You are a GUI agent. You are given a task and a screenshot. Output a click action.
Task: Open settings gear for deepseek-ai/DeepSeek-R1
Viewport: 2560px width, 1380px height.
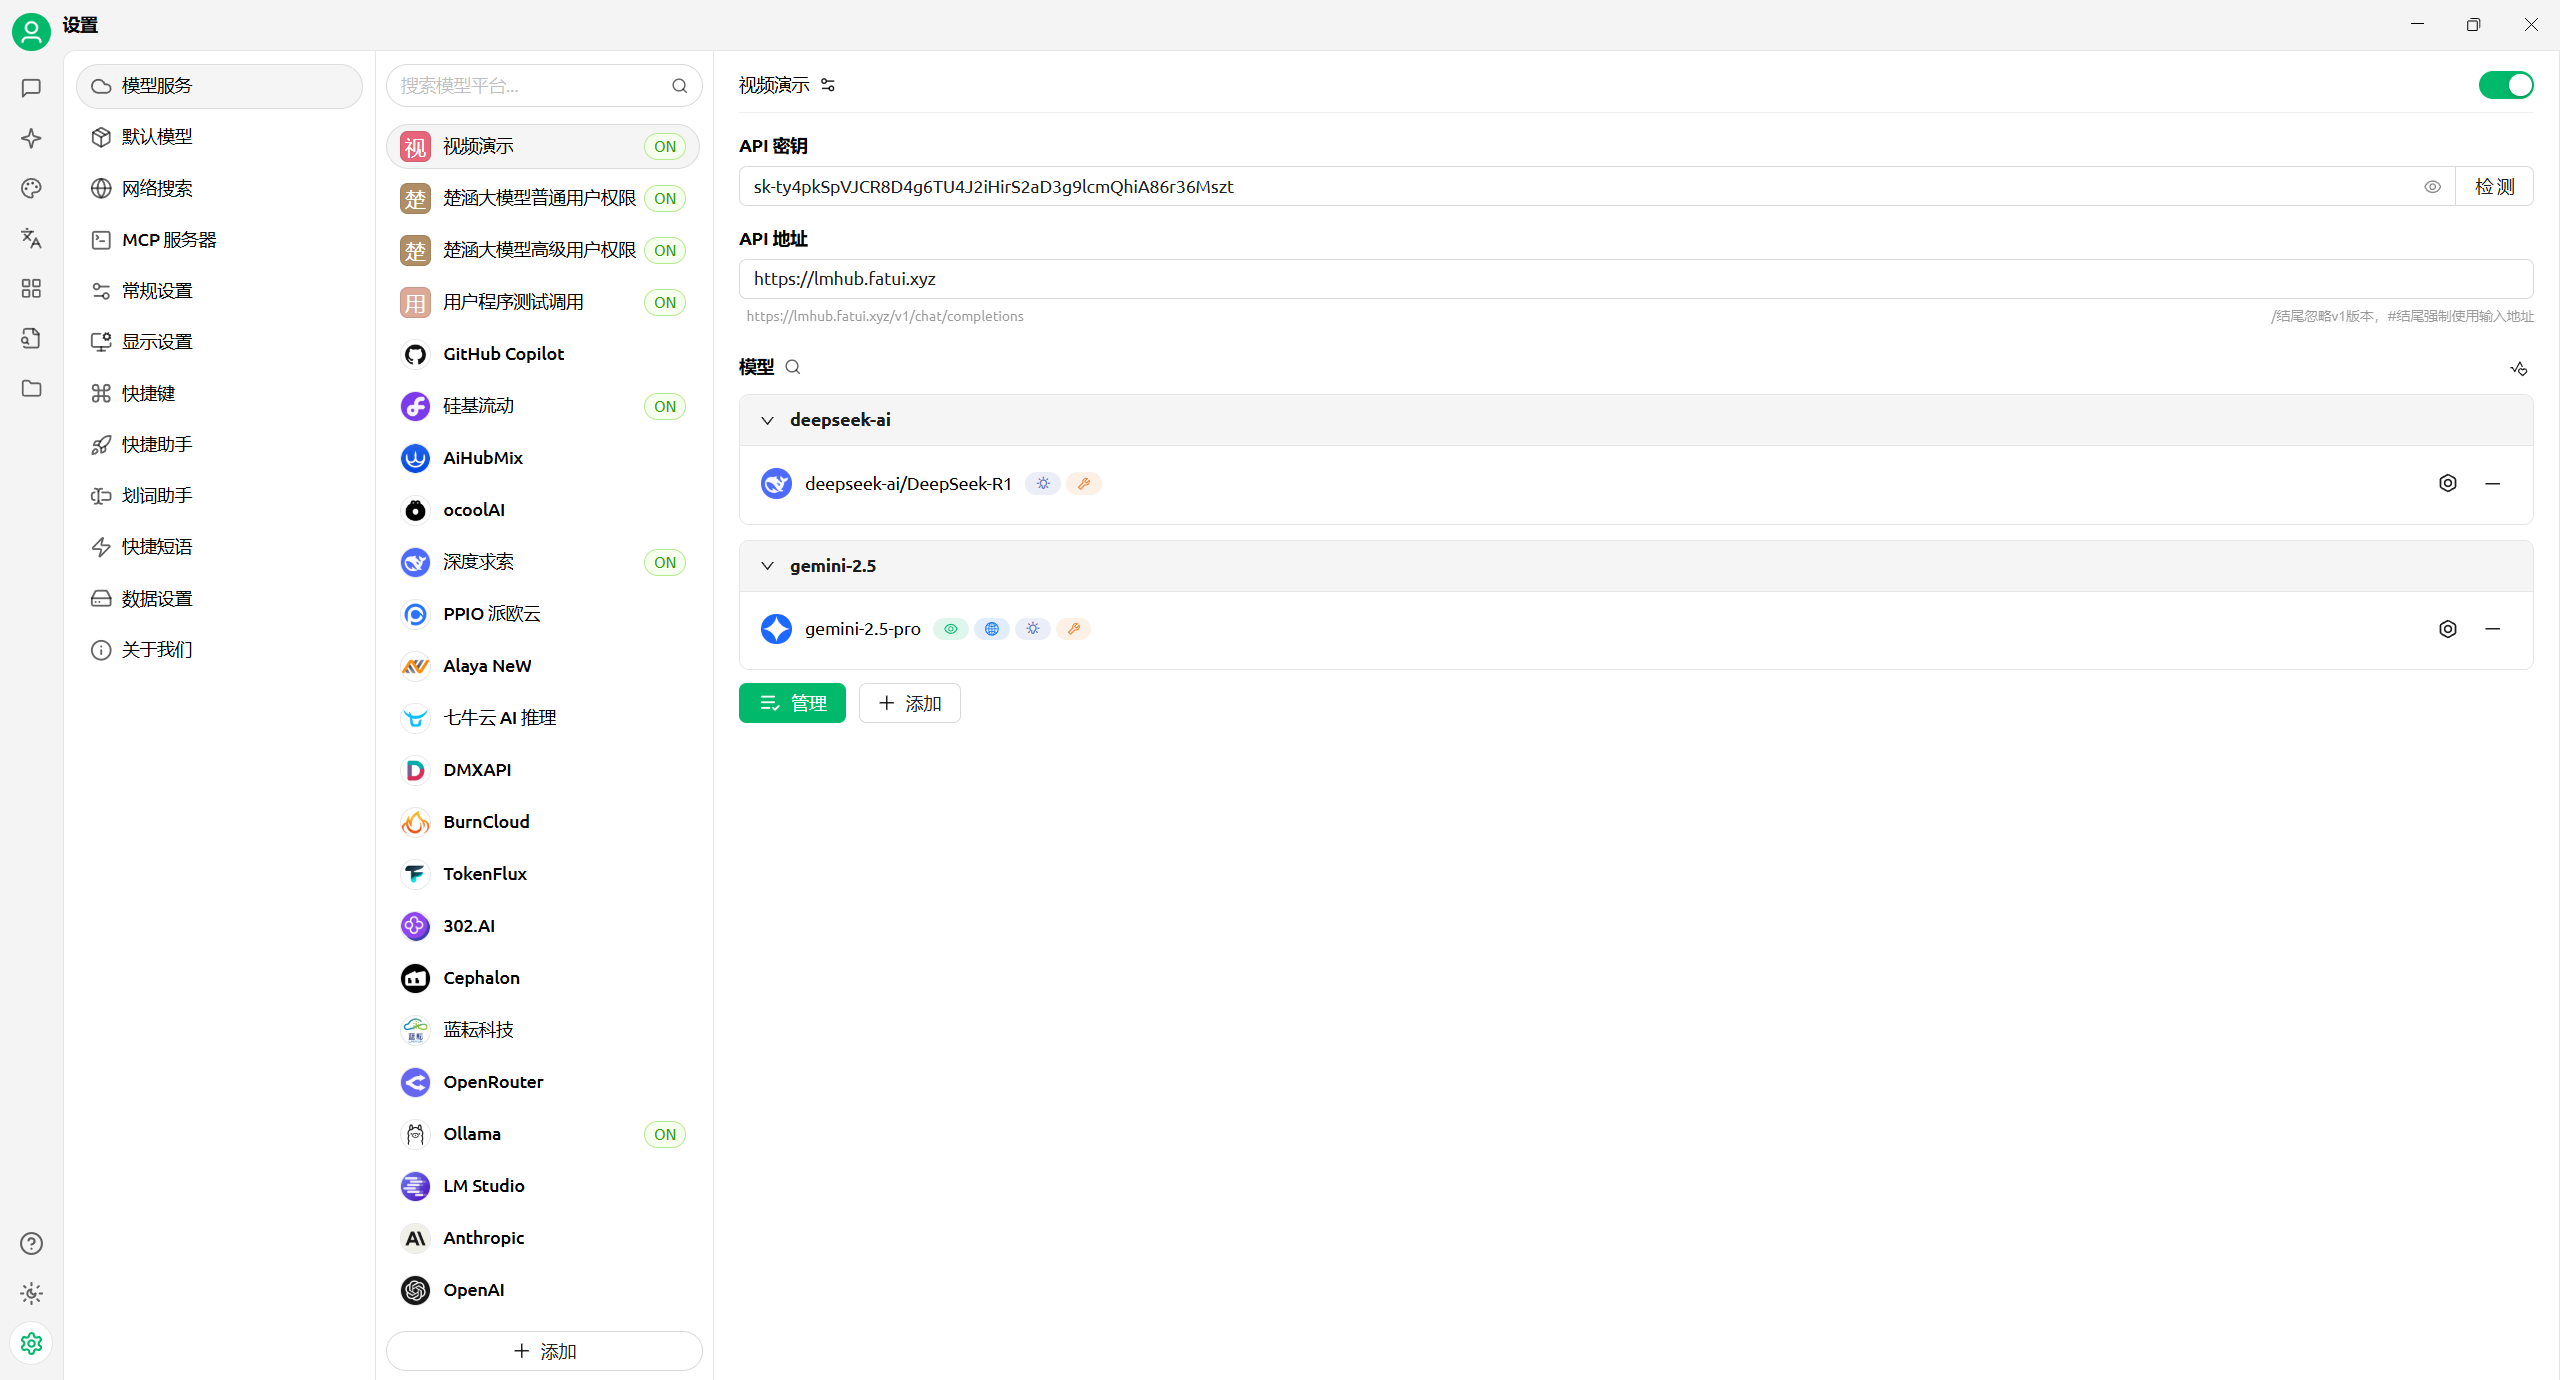click(x=2447, y=483)
